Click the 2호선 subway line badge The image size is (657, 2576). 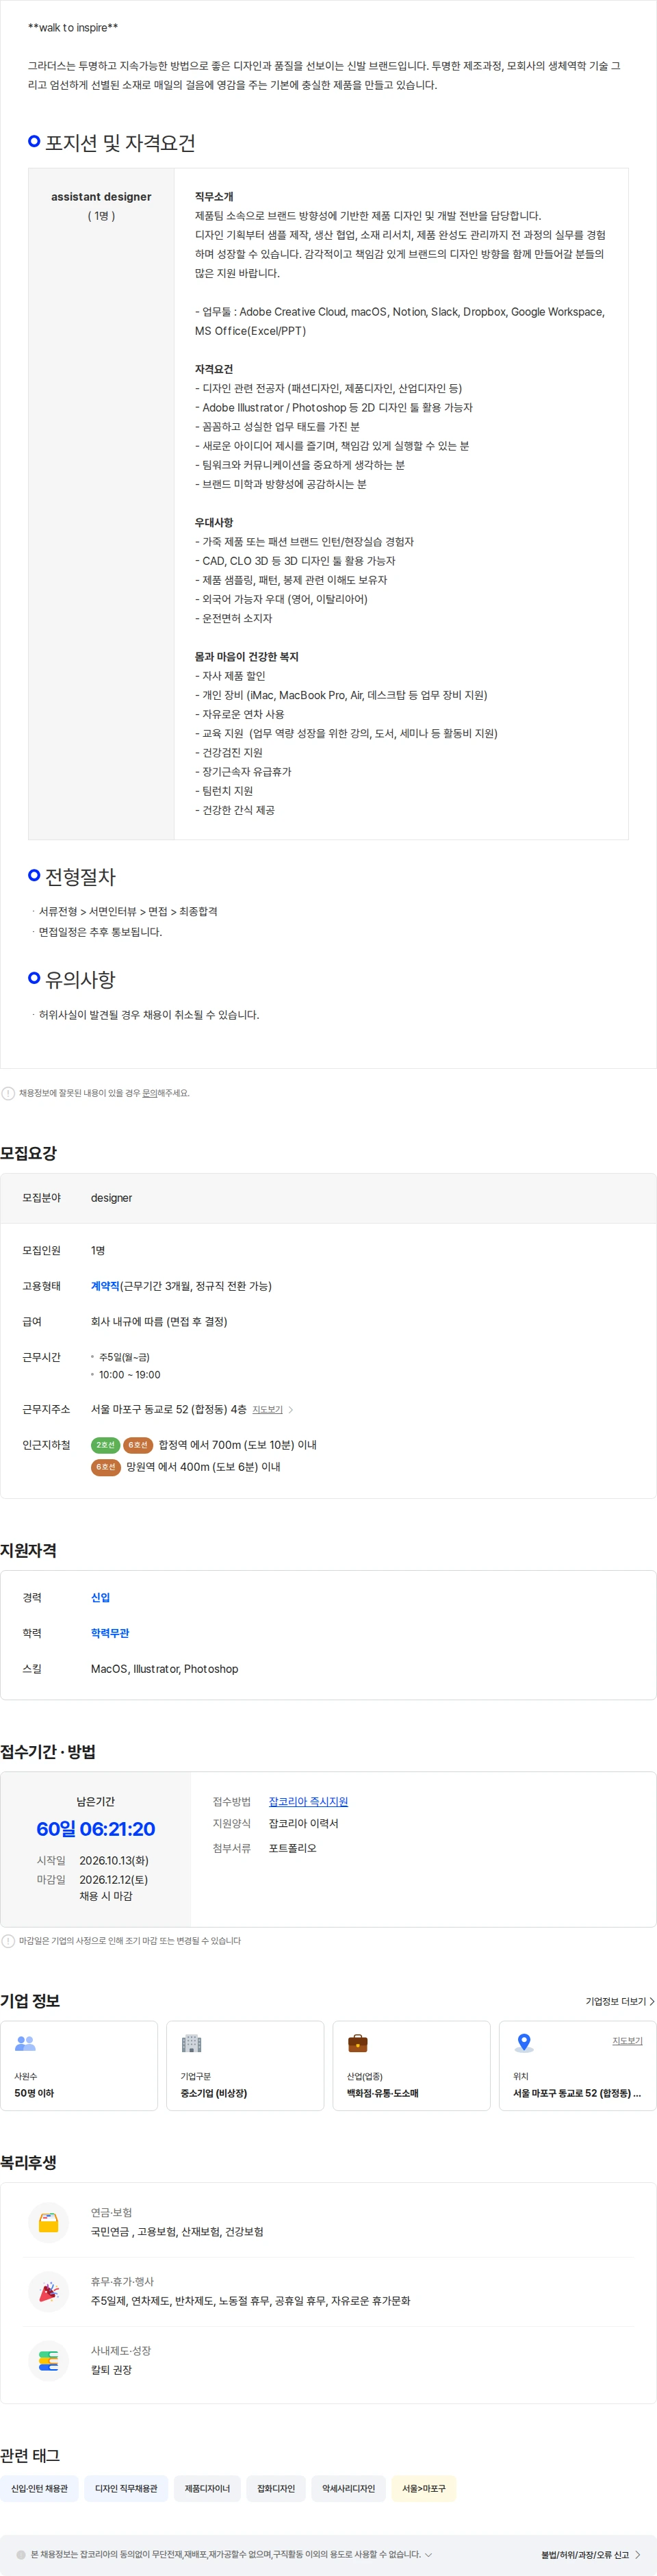click(x=105, y=1445)
